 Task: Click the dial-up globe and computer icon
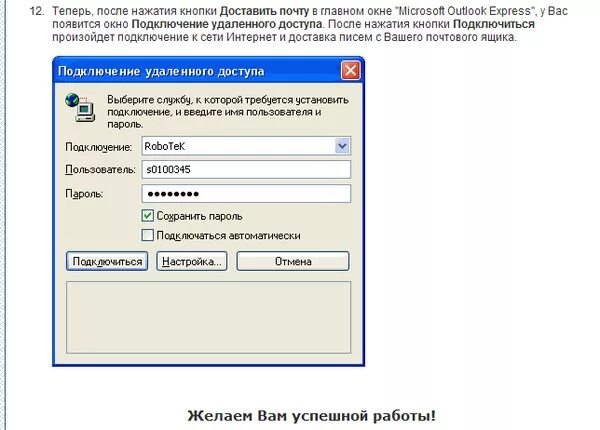[80, 108]
